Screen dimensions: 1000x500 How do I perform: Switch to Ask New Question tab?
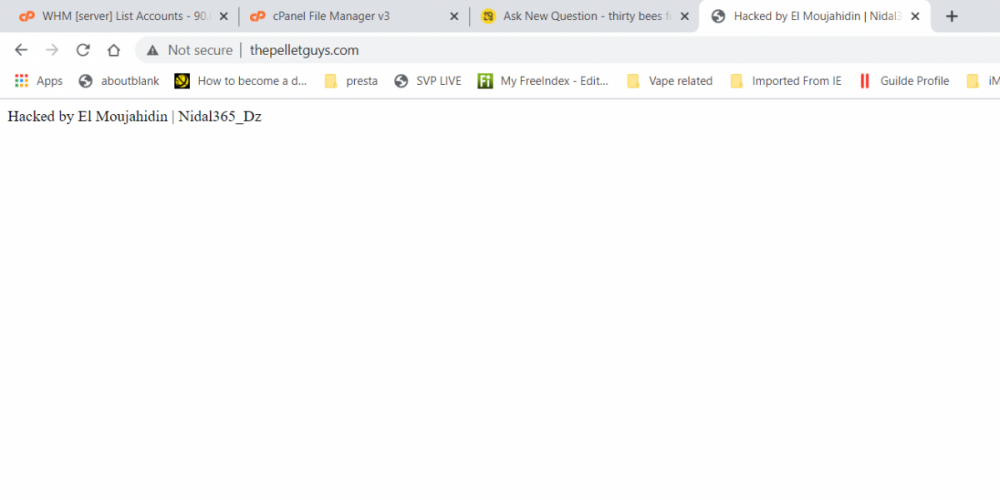tap(575, 16)
